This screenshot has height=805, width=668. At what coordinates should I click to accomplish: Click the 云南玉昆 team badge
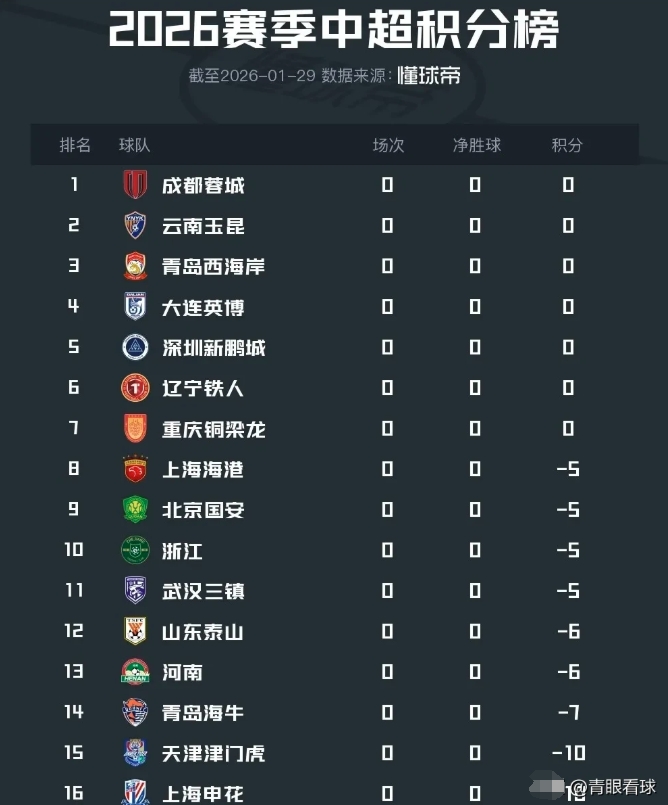point(135,226)
